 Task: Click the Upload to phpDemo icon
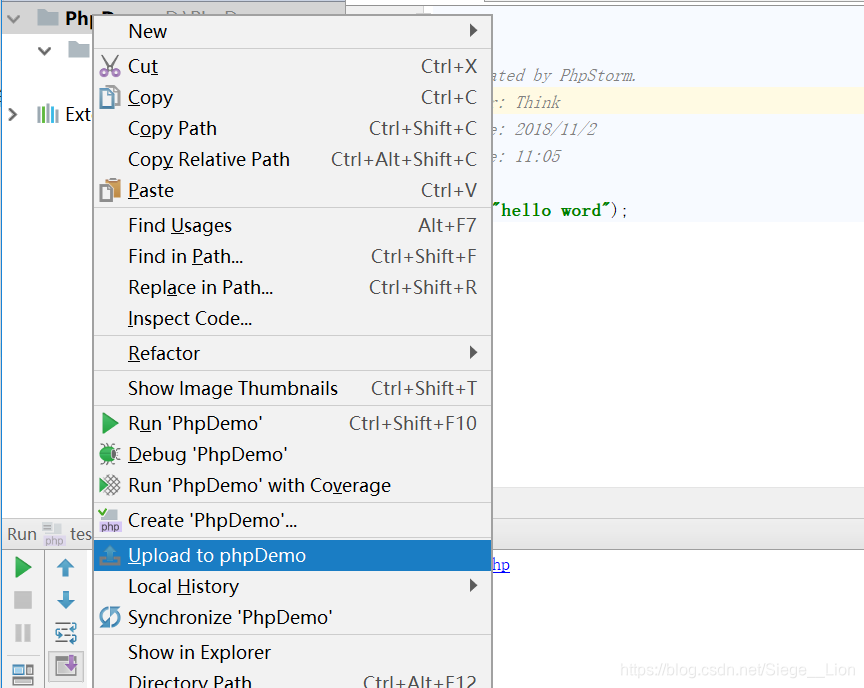(x=110, y=555)
